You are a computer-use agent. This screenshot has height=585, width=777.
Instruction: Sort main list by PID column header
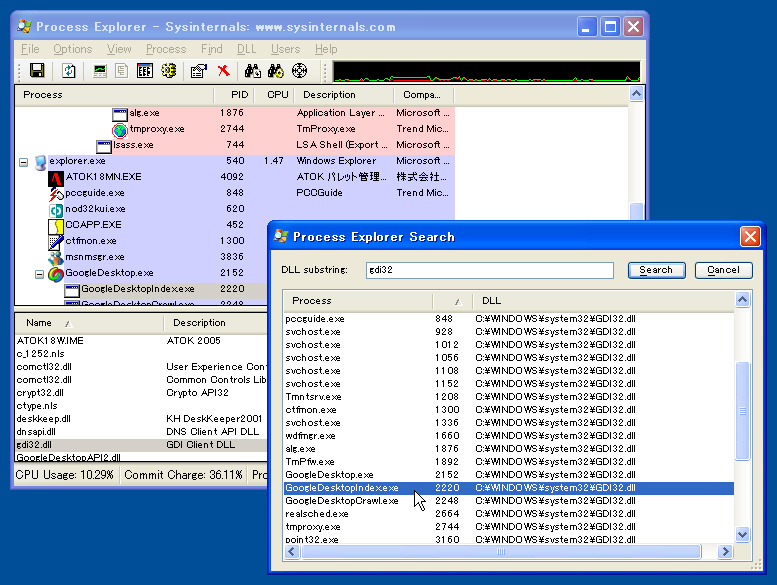point(233,95)
